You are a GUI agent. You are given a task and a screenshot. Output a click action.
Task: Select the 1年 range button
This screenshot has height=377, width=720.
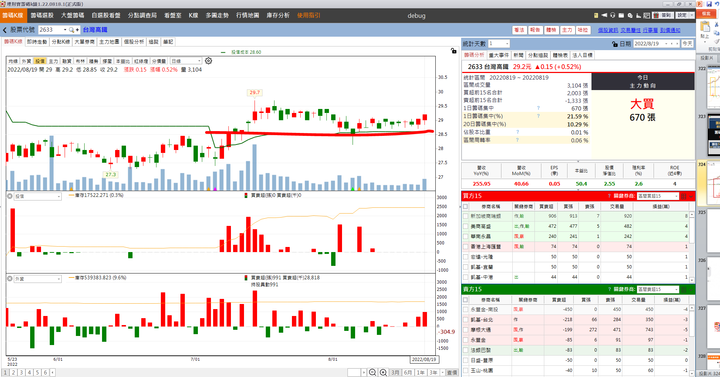click(421, 372)
